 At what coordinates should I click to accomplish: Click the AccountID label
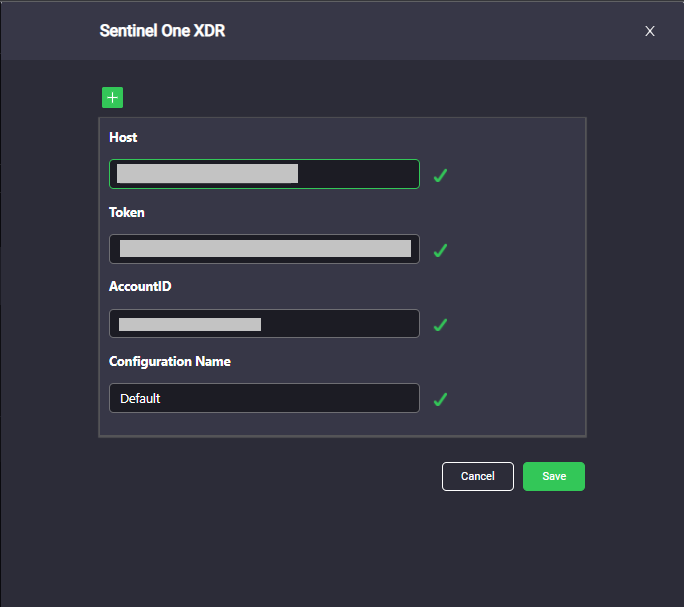[140, 286]
